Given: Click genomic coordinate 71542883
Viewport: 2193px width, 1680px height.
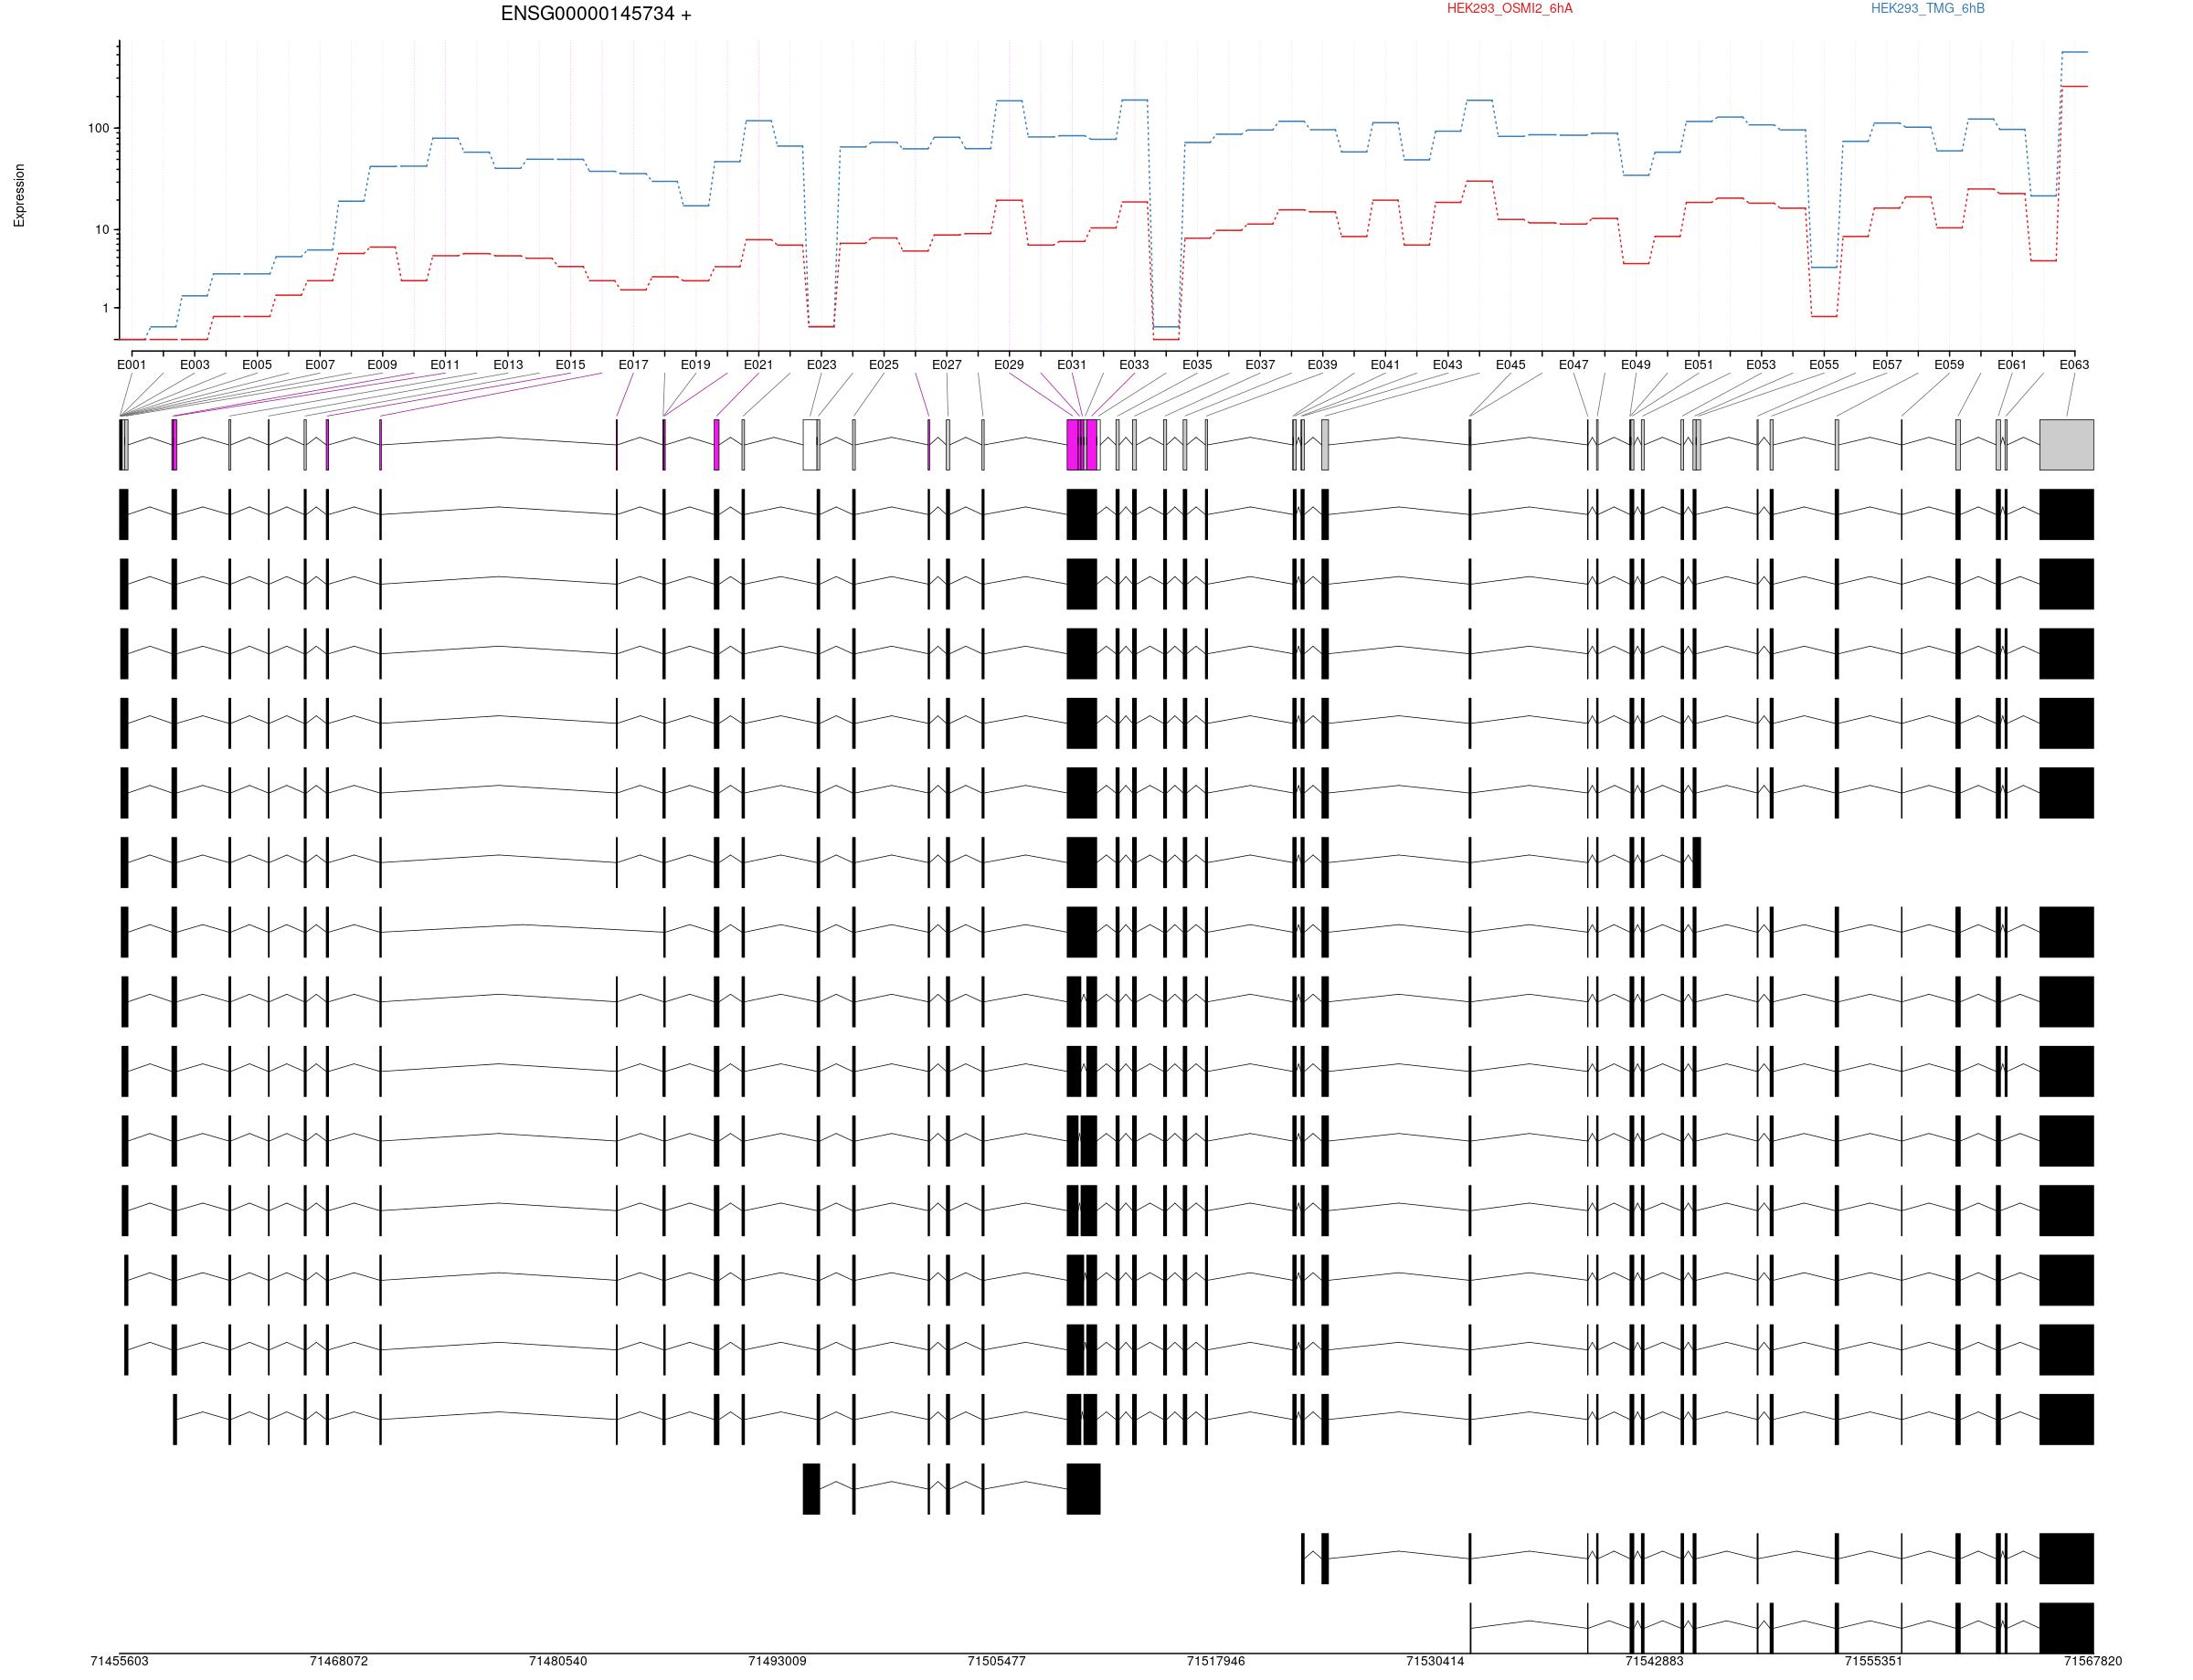Looking at the screenshot, I should (1654, 1661).
